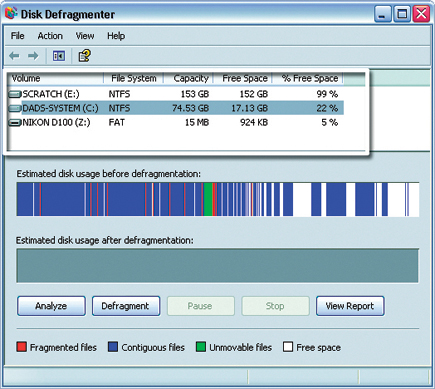
Task: Open the Action menu
Action: pos(50,36)
